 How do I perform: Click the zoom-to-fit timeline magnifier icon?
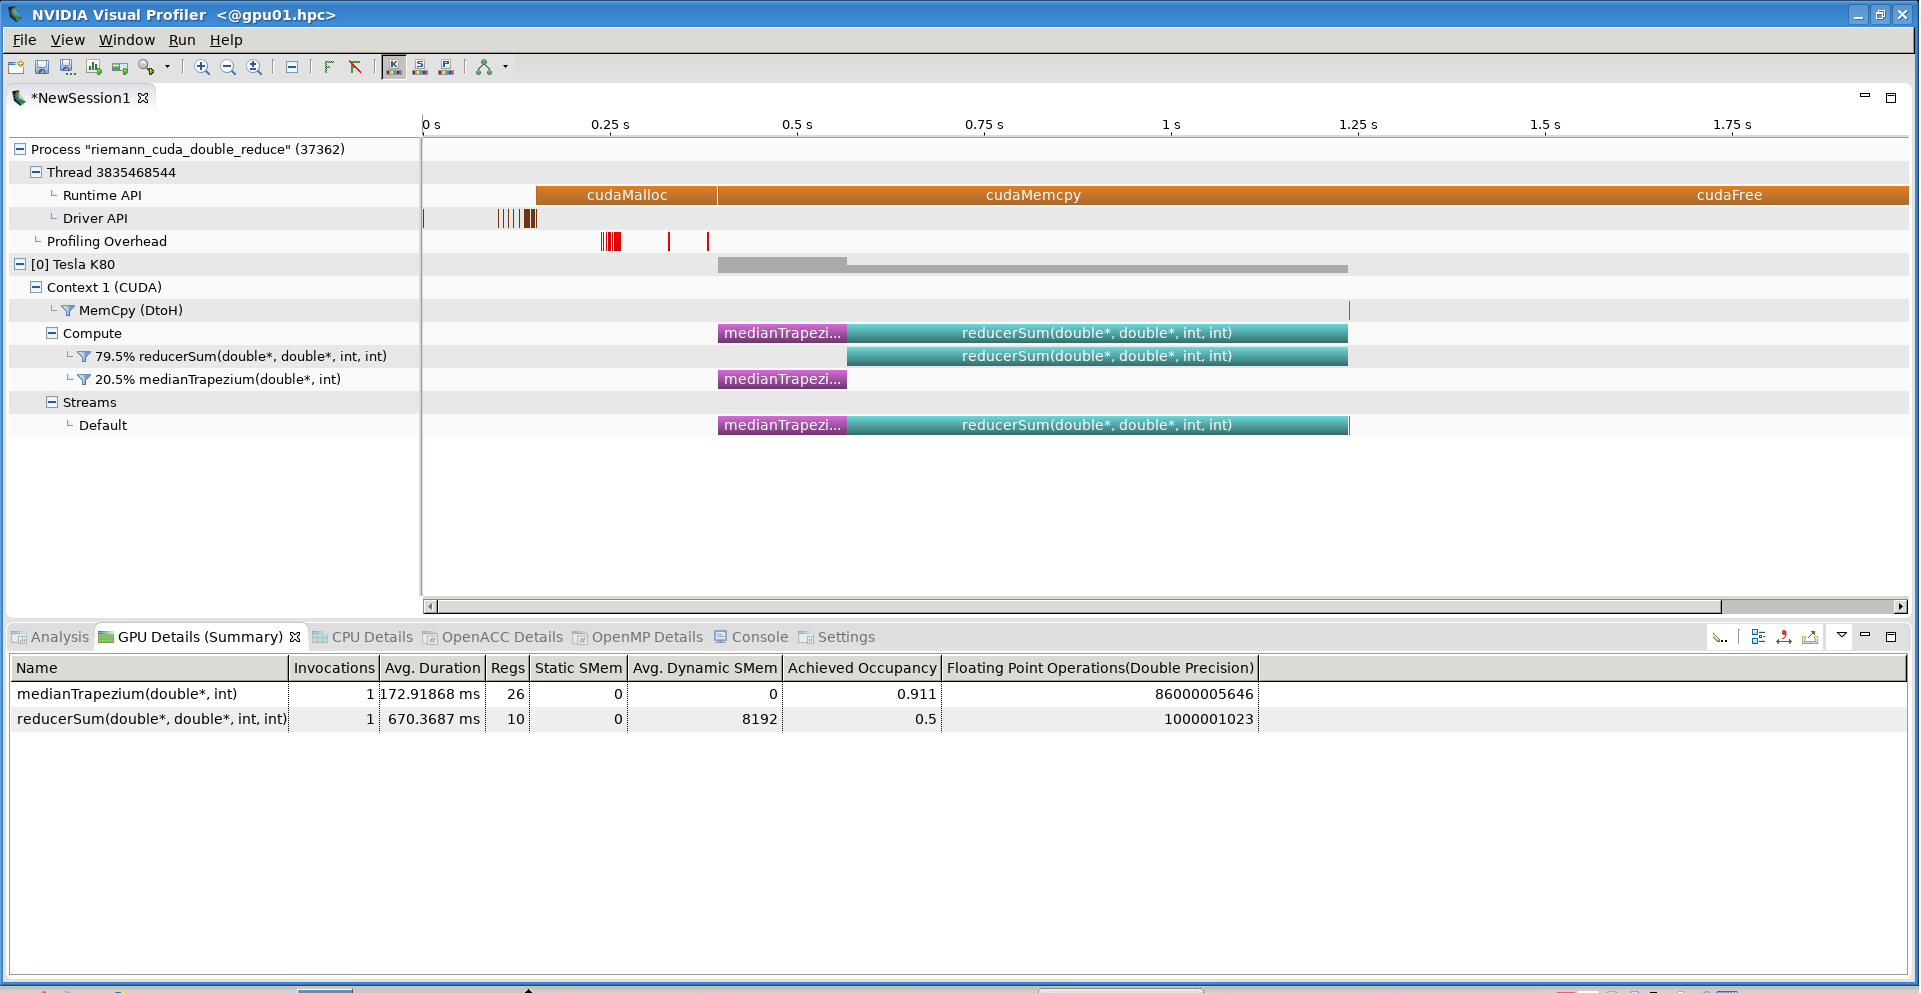[254, 67]
